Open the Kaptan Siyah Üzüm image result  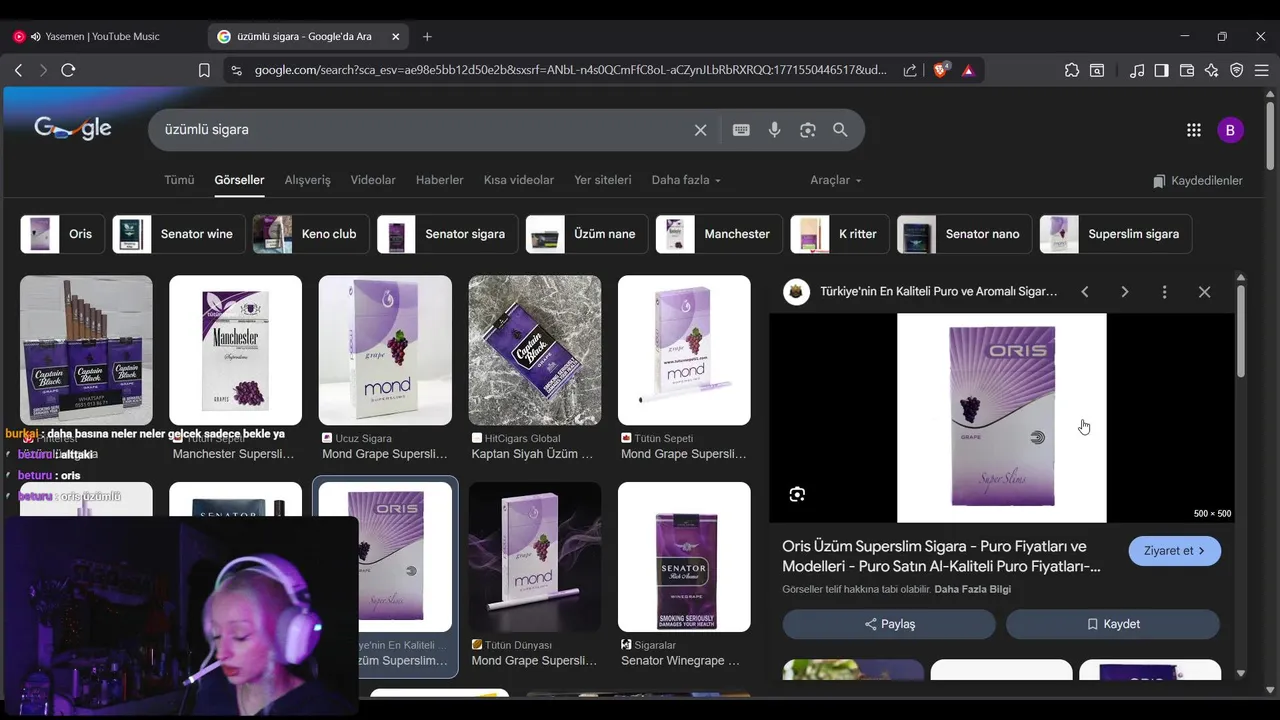(535, 350)
